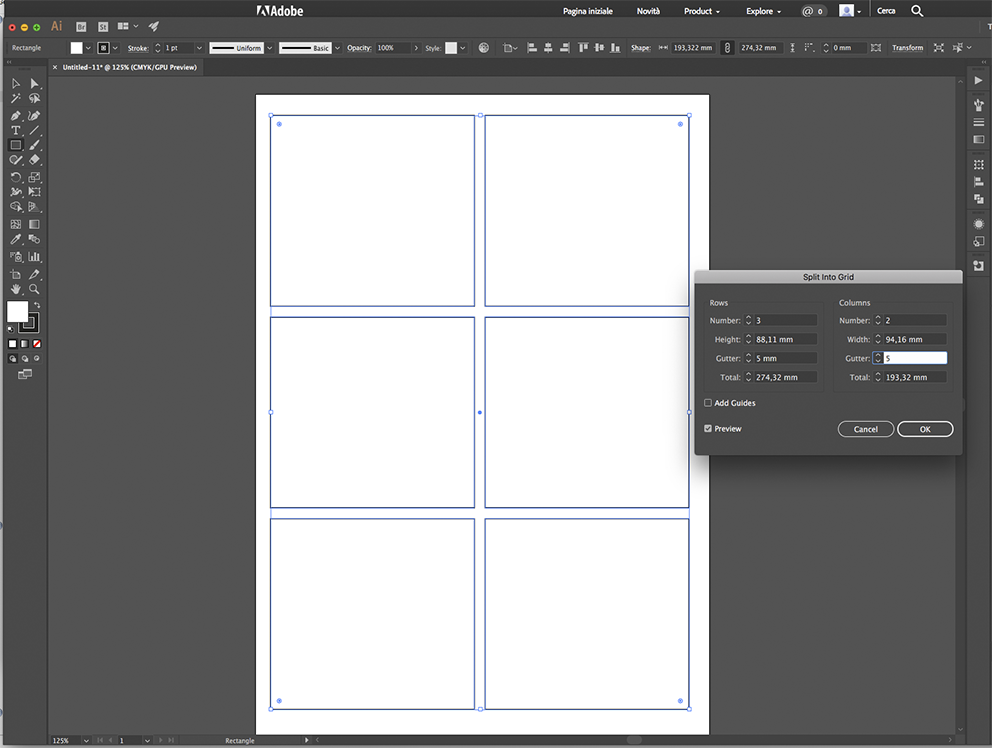
Task: Click Cancel in the Split Into Grid dialog
Action: (x=866, y=429)
